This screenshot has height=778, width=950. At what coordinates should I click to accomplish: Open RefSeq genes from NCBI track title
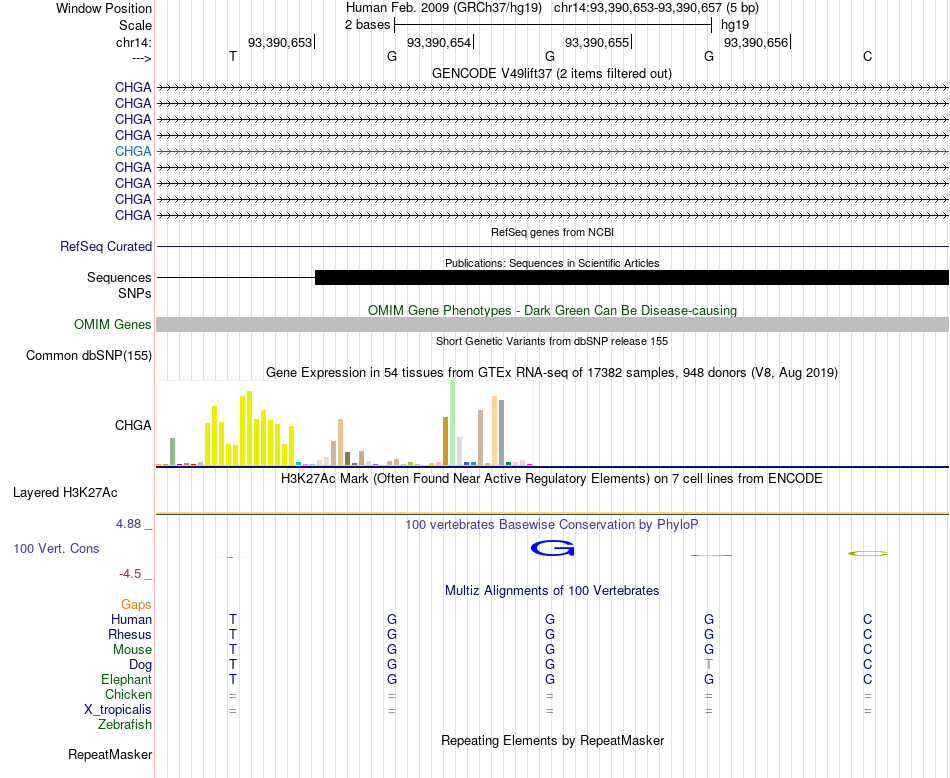point(552,232)
